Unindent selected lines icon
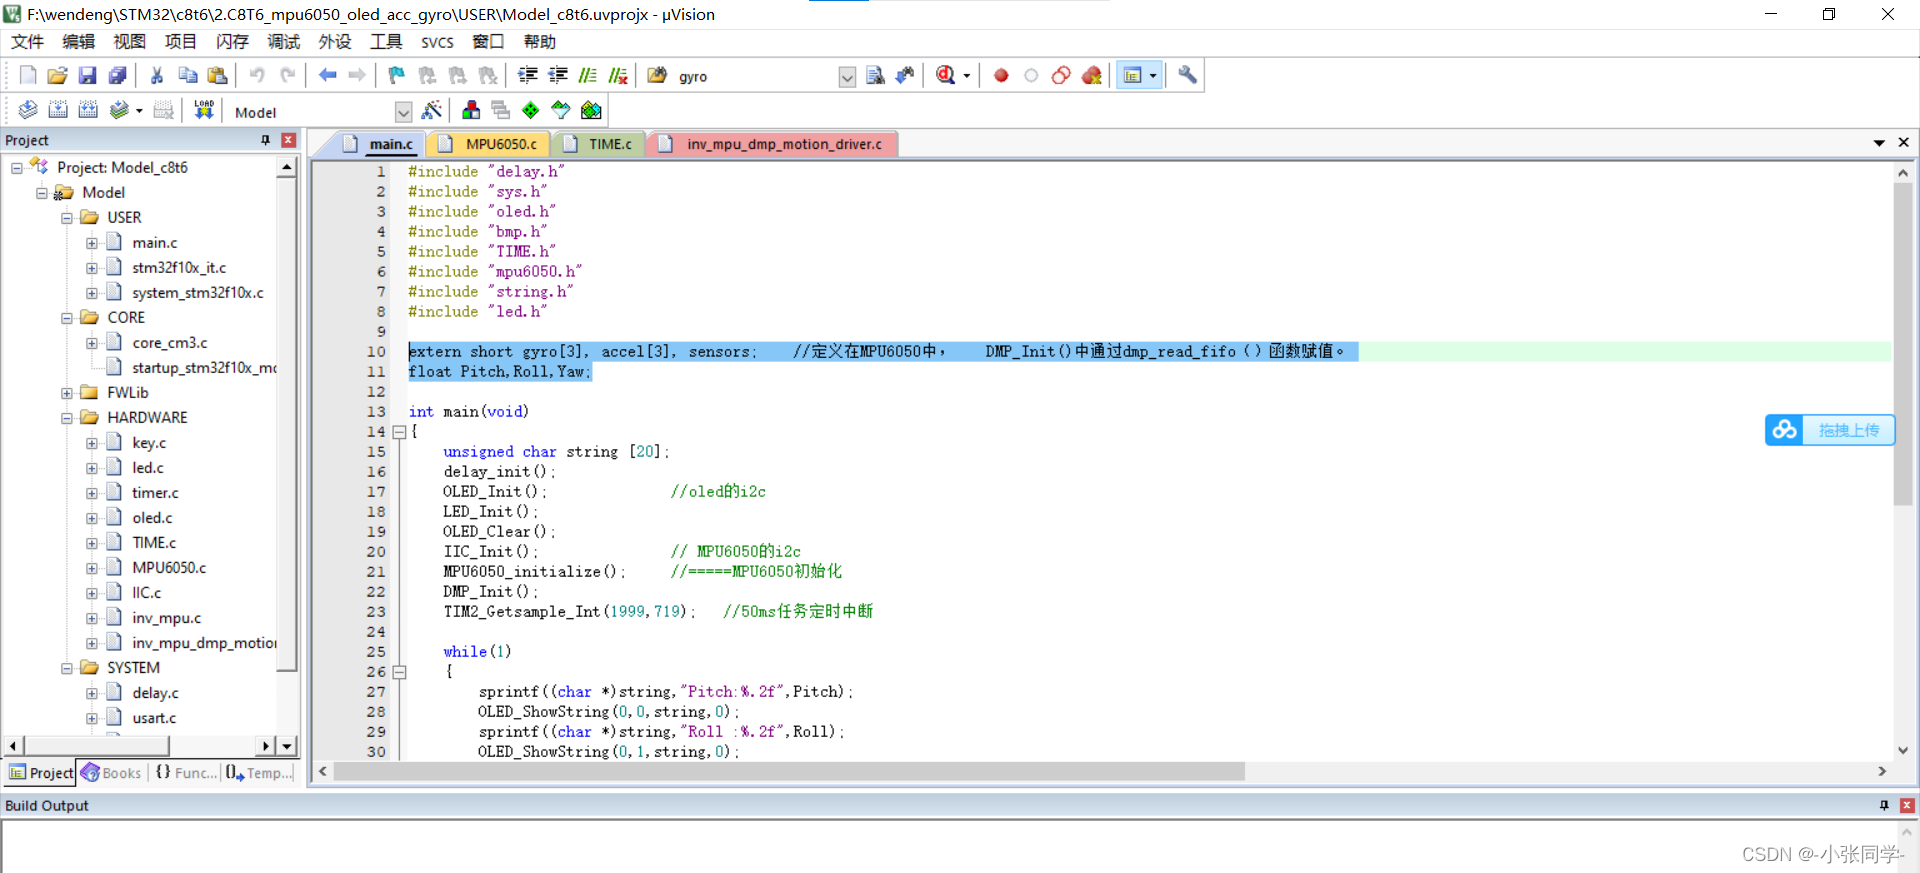This screenshot has height=873, width=1920. click(558, 75)
